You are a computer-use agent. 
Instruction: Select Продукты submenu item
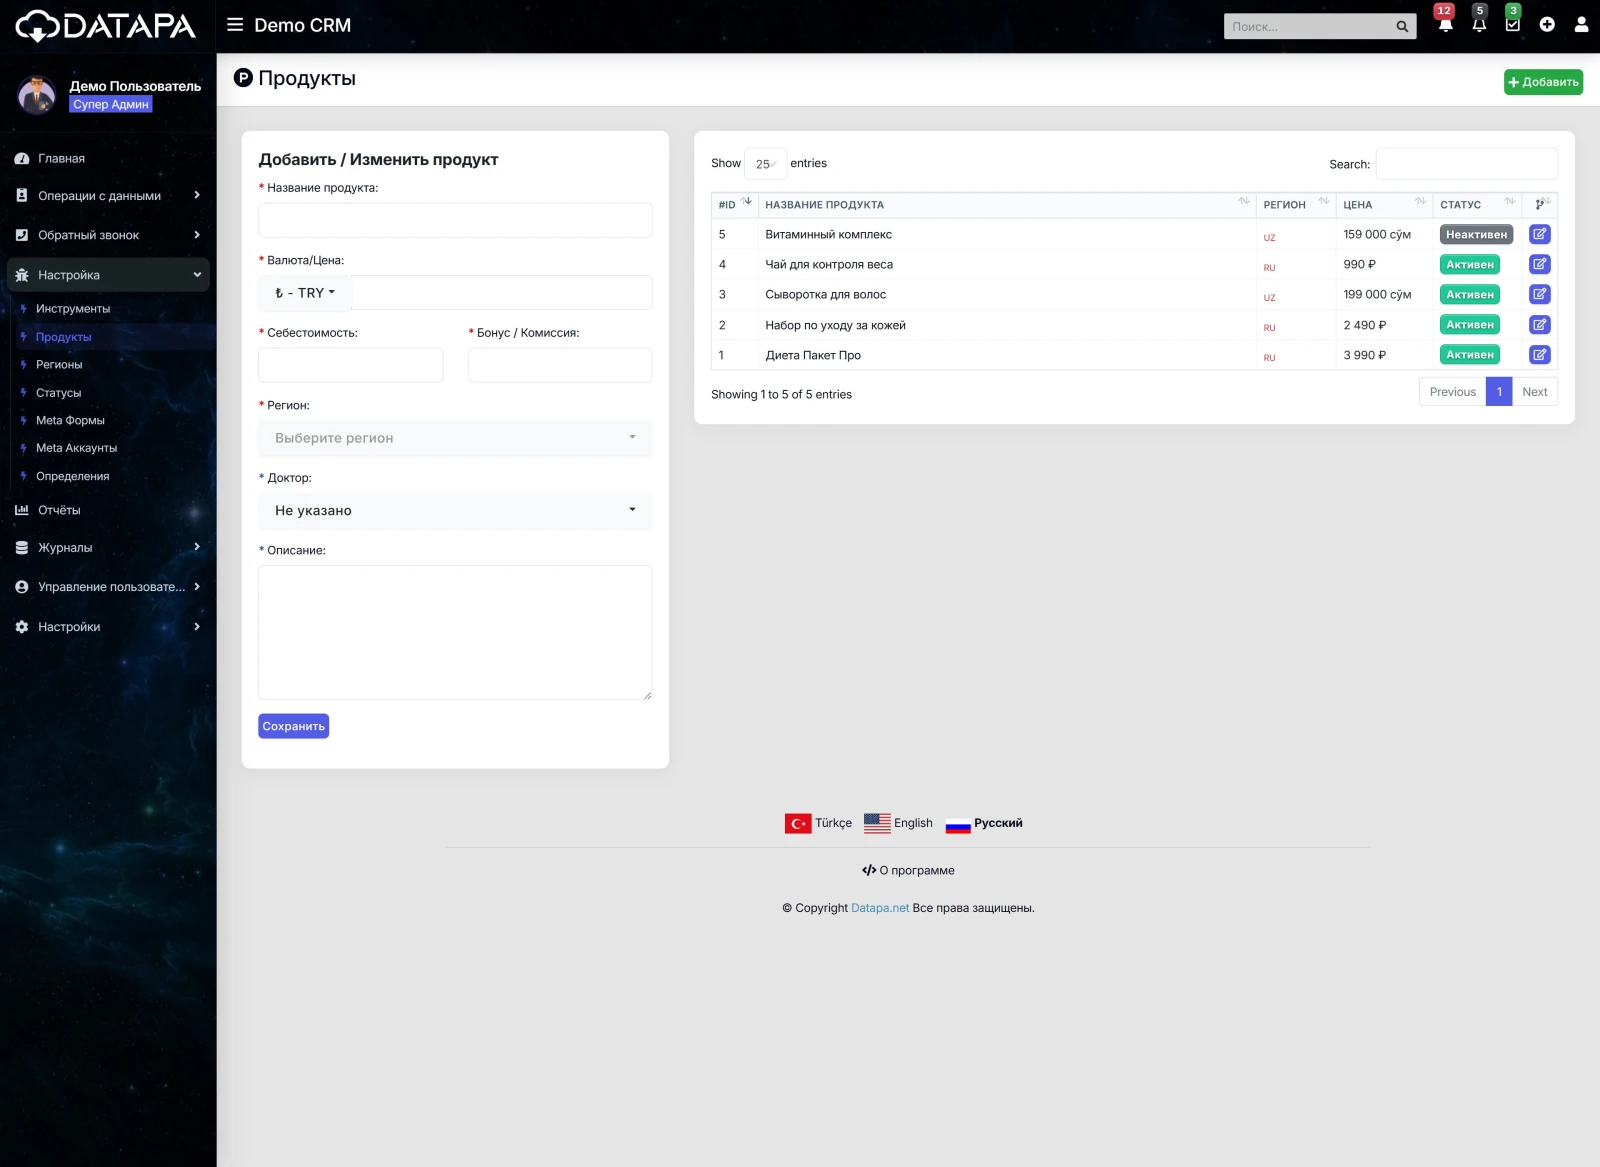click(x=63, y=337)
